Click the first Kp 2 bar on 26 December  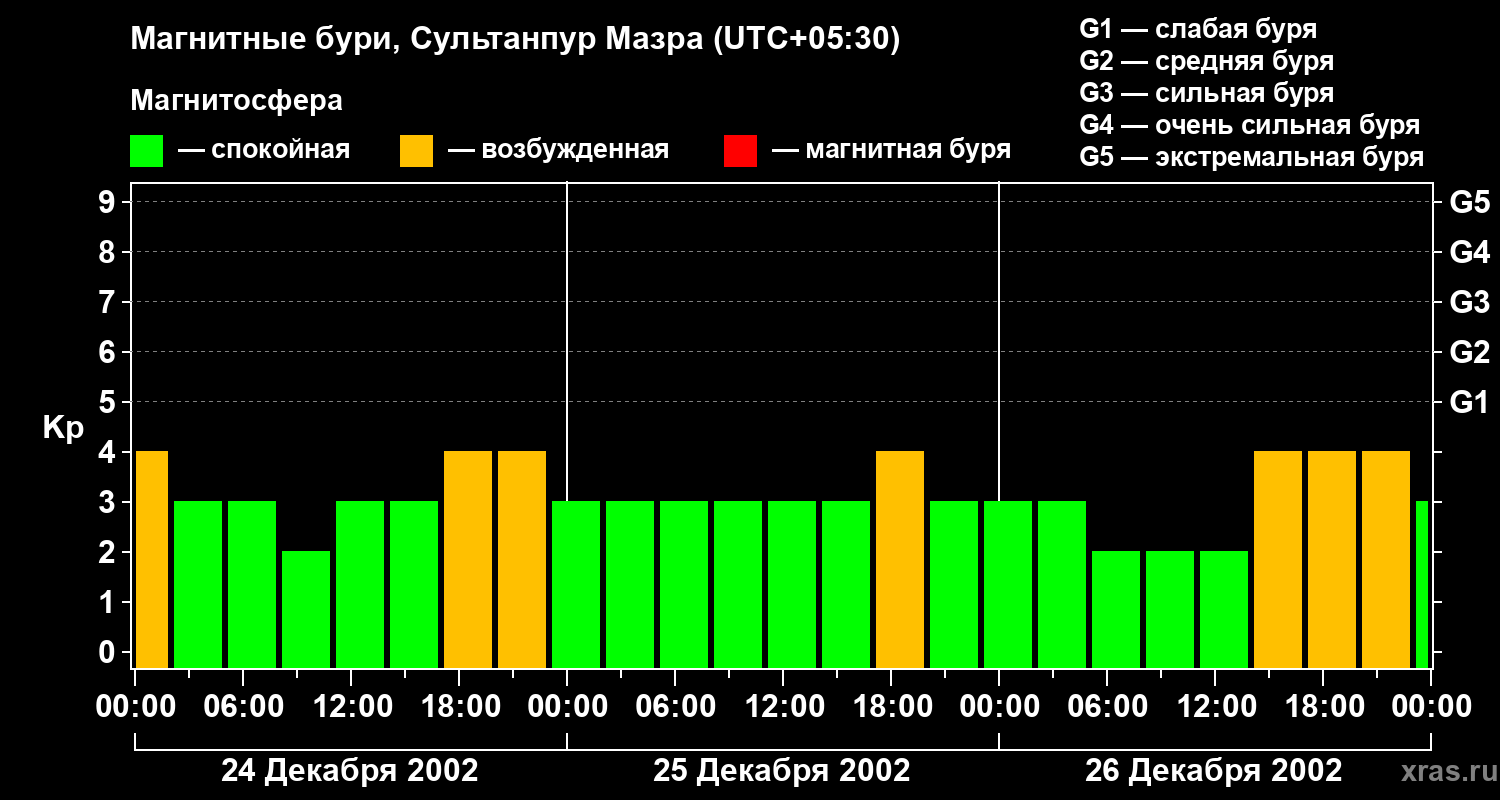[x=1116, y=609]
